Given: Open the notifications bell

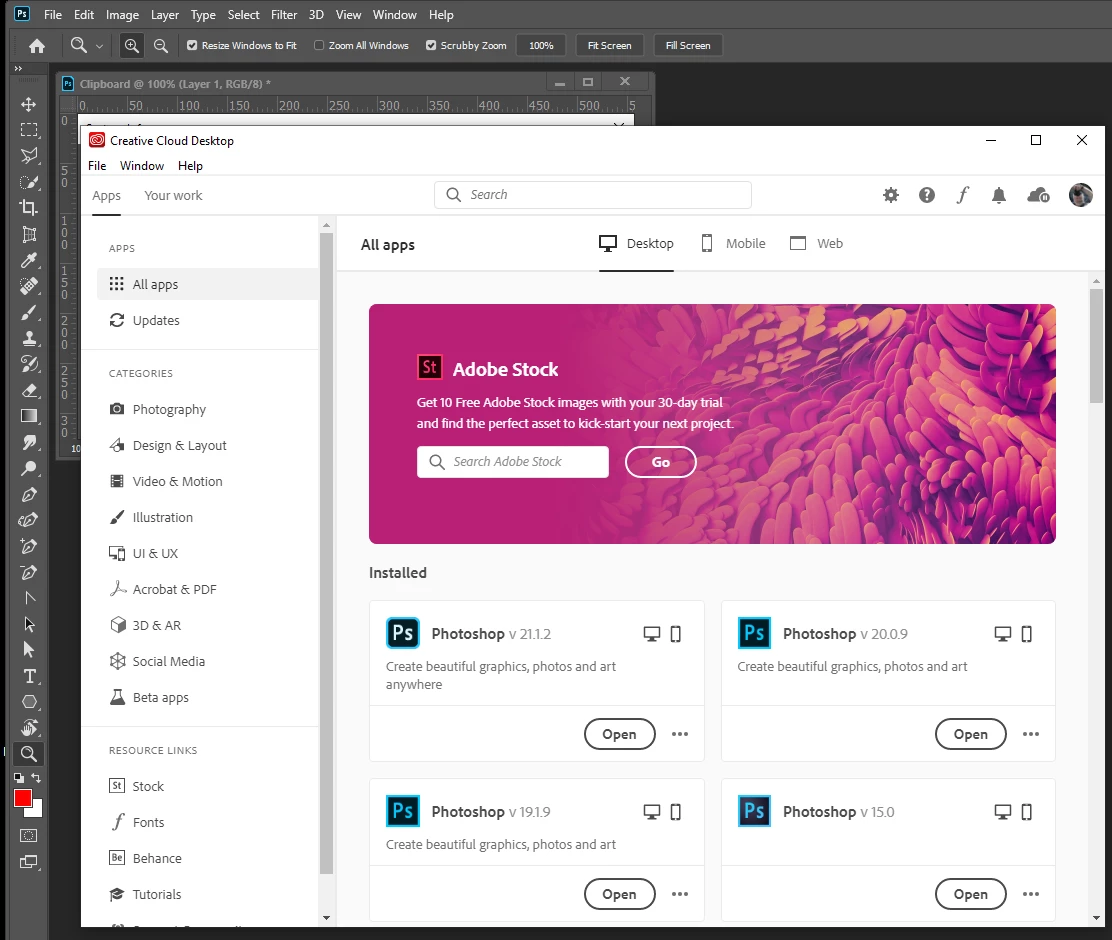Looking at the screenshot, I should (x=999, y=195).
